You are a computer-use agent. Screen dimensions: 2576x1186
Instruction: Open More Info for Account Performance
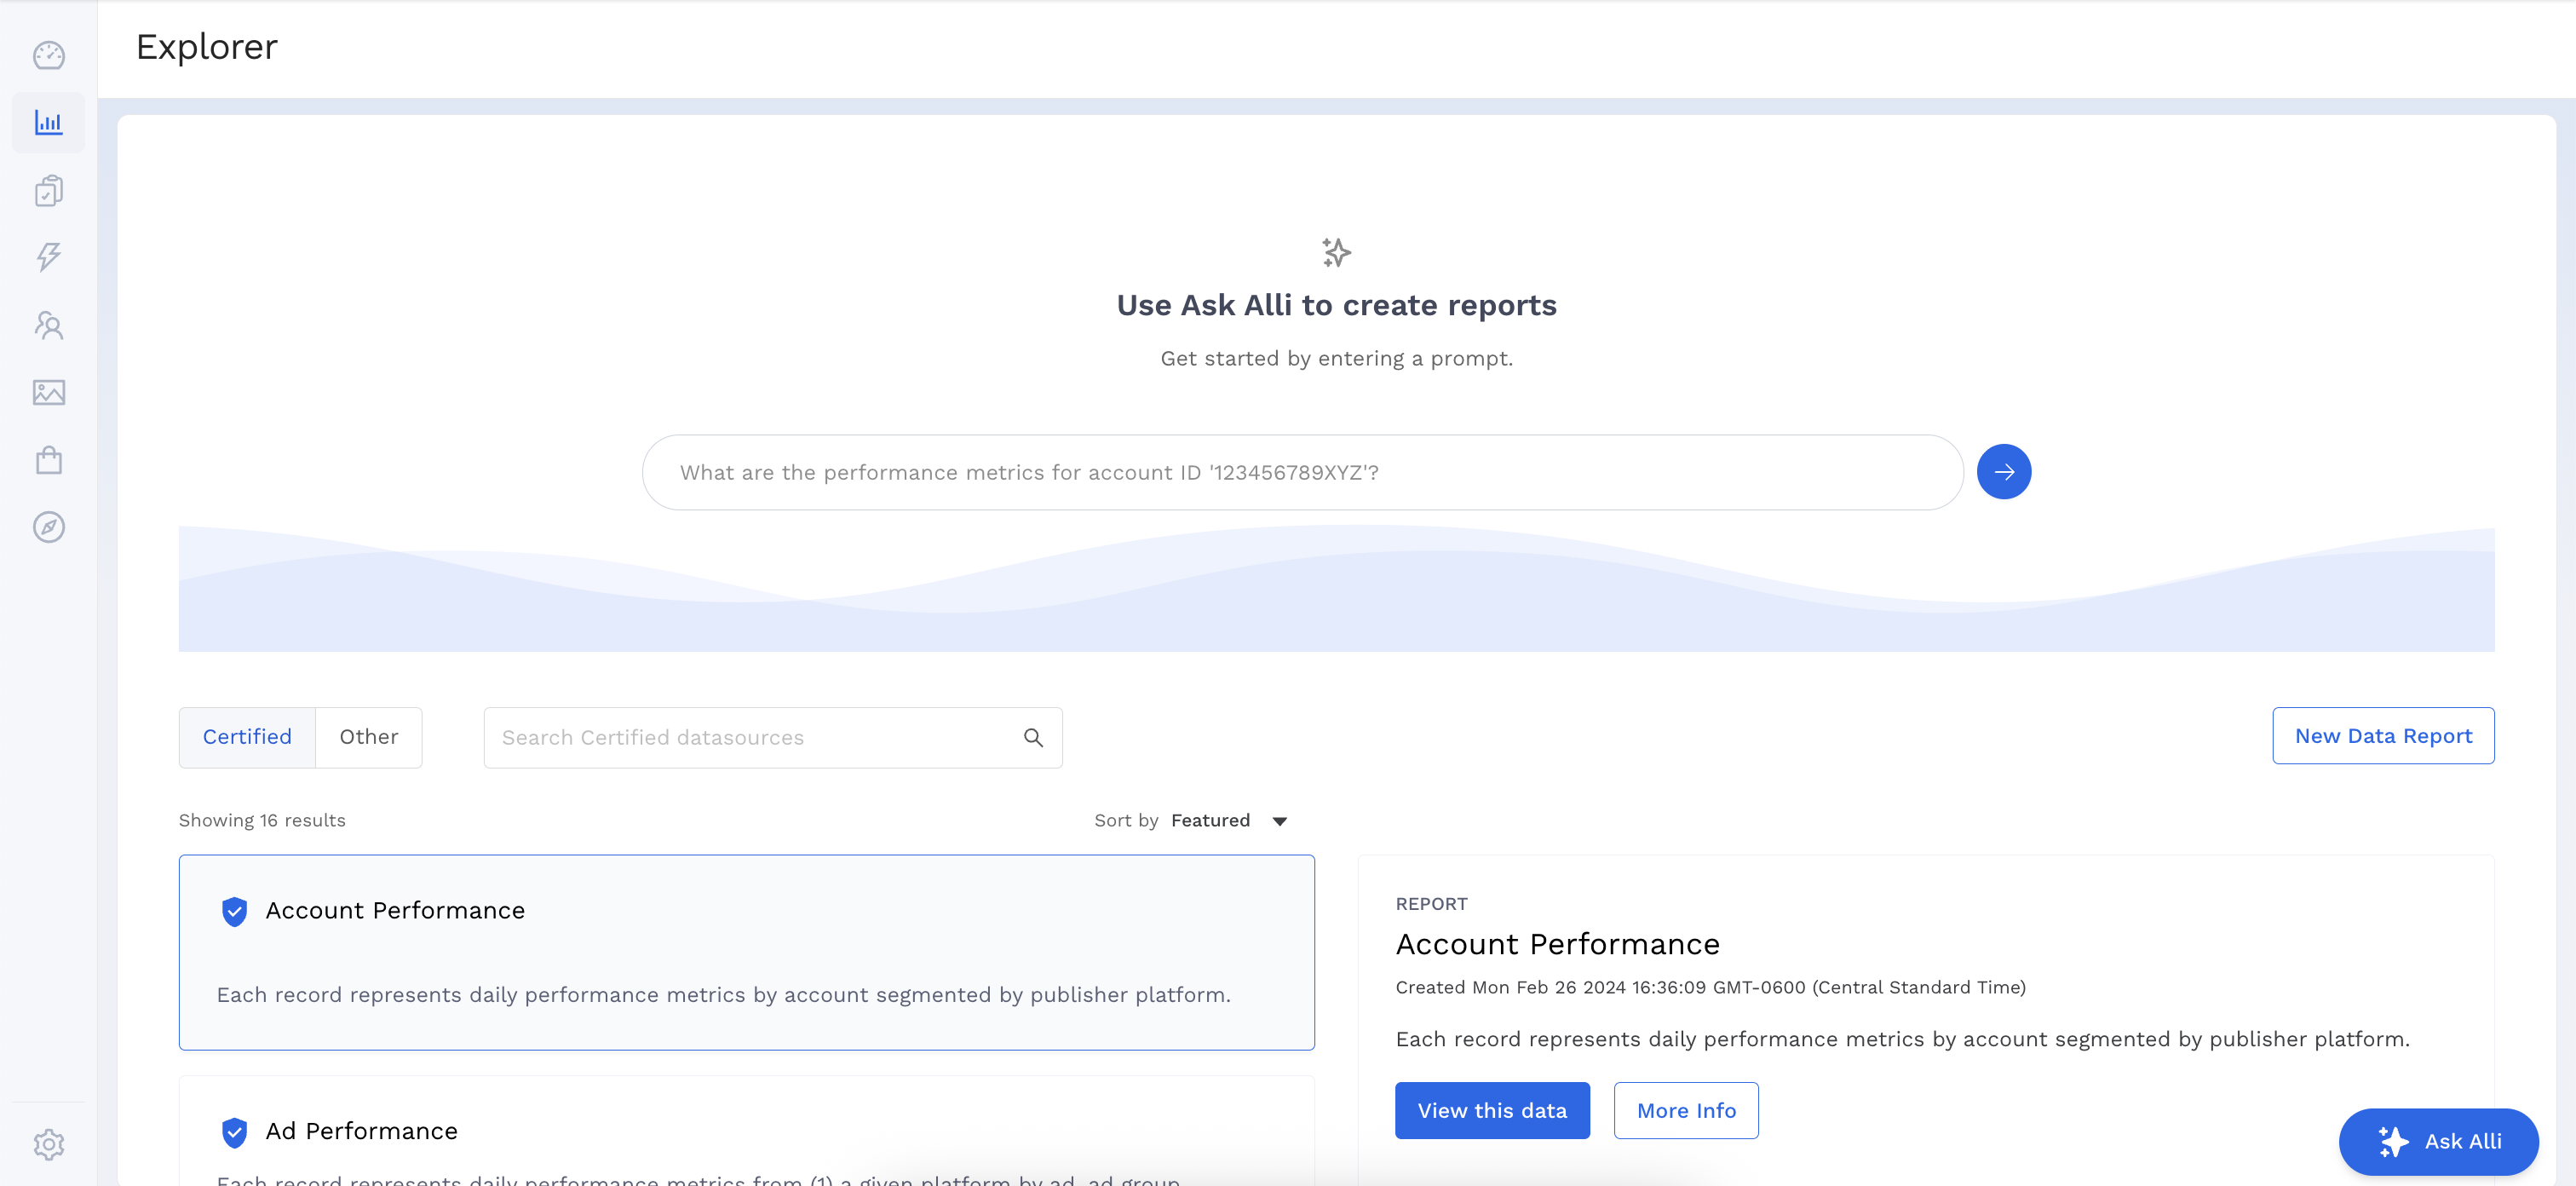tap(1685, 1110)
